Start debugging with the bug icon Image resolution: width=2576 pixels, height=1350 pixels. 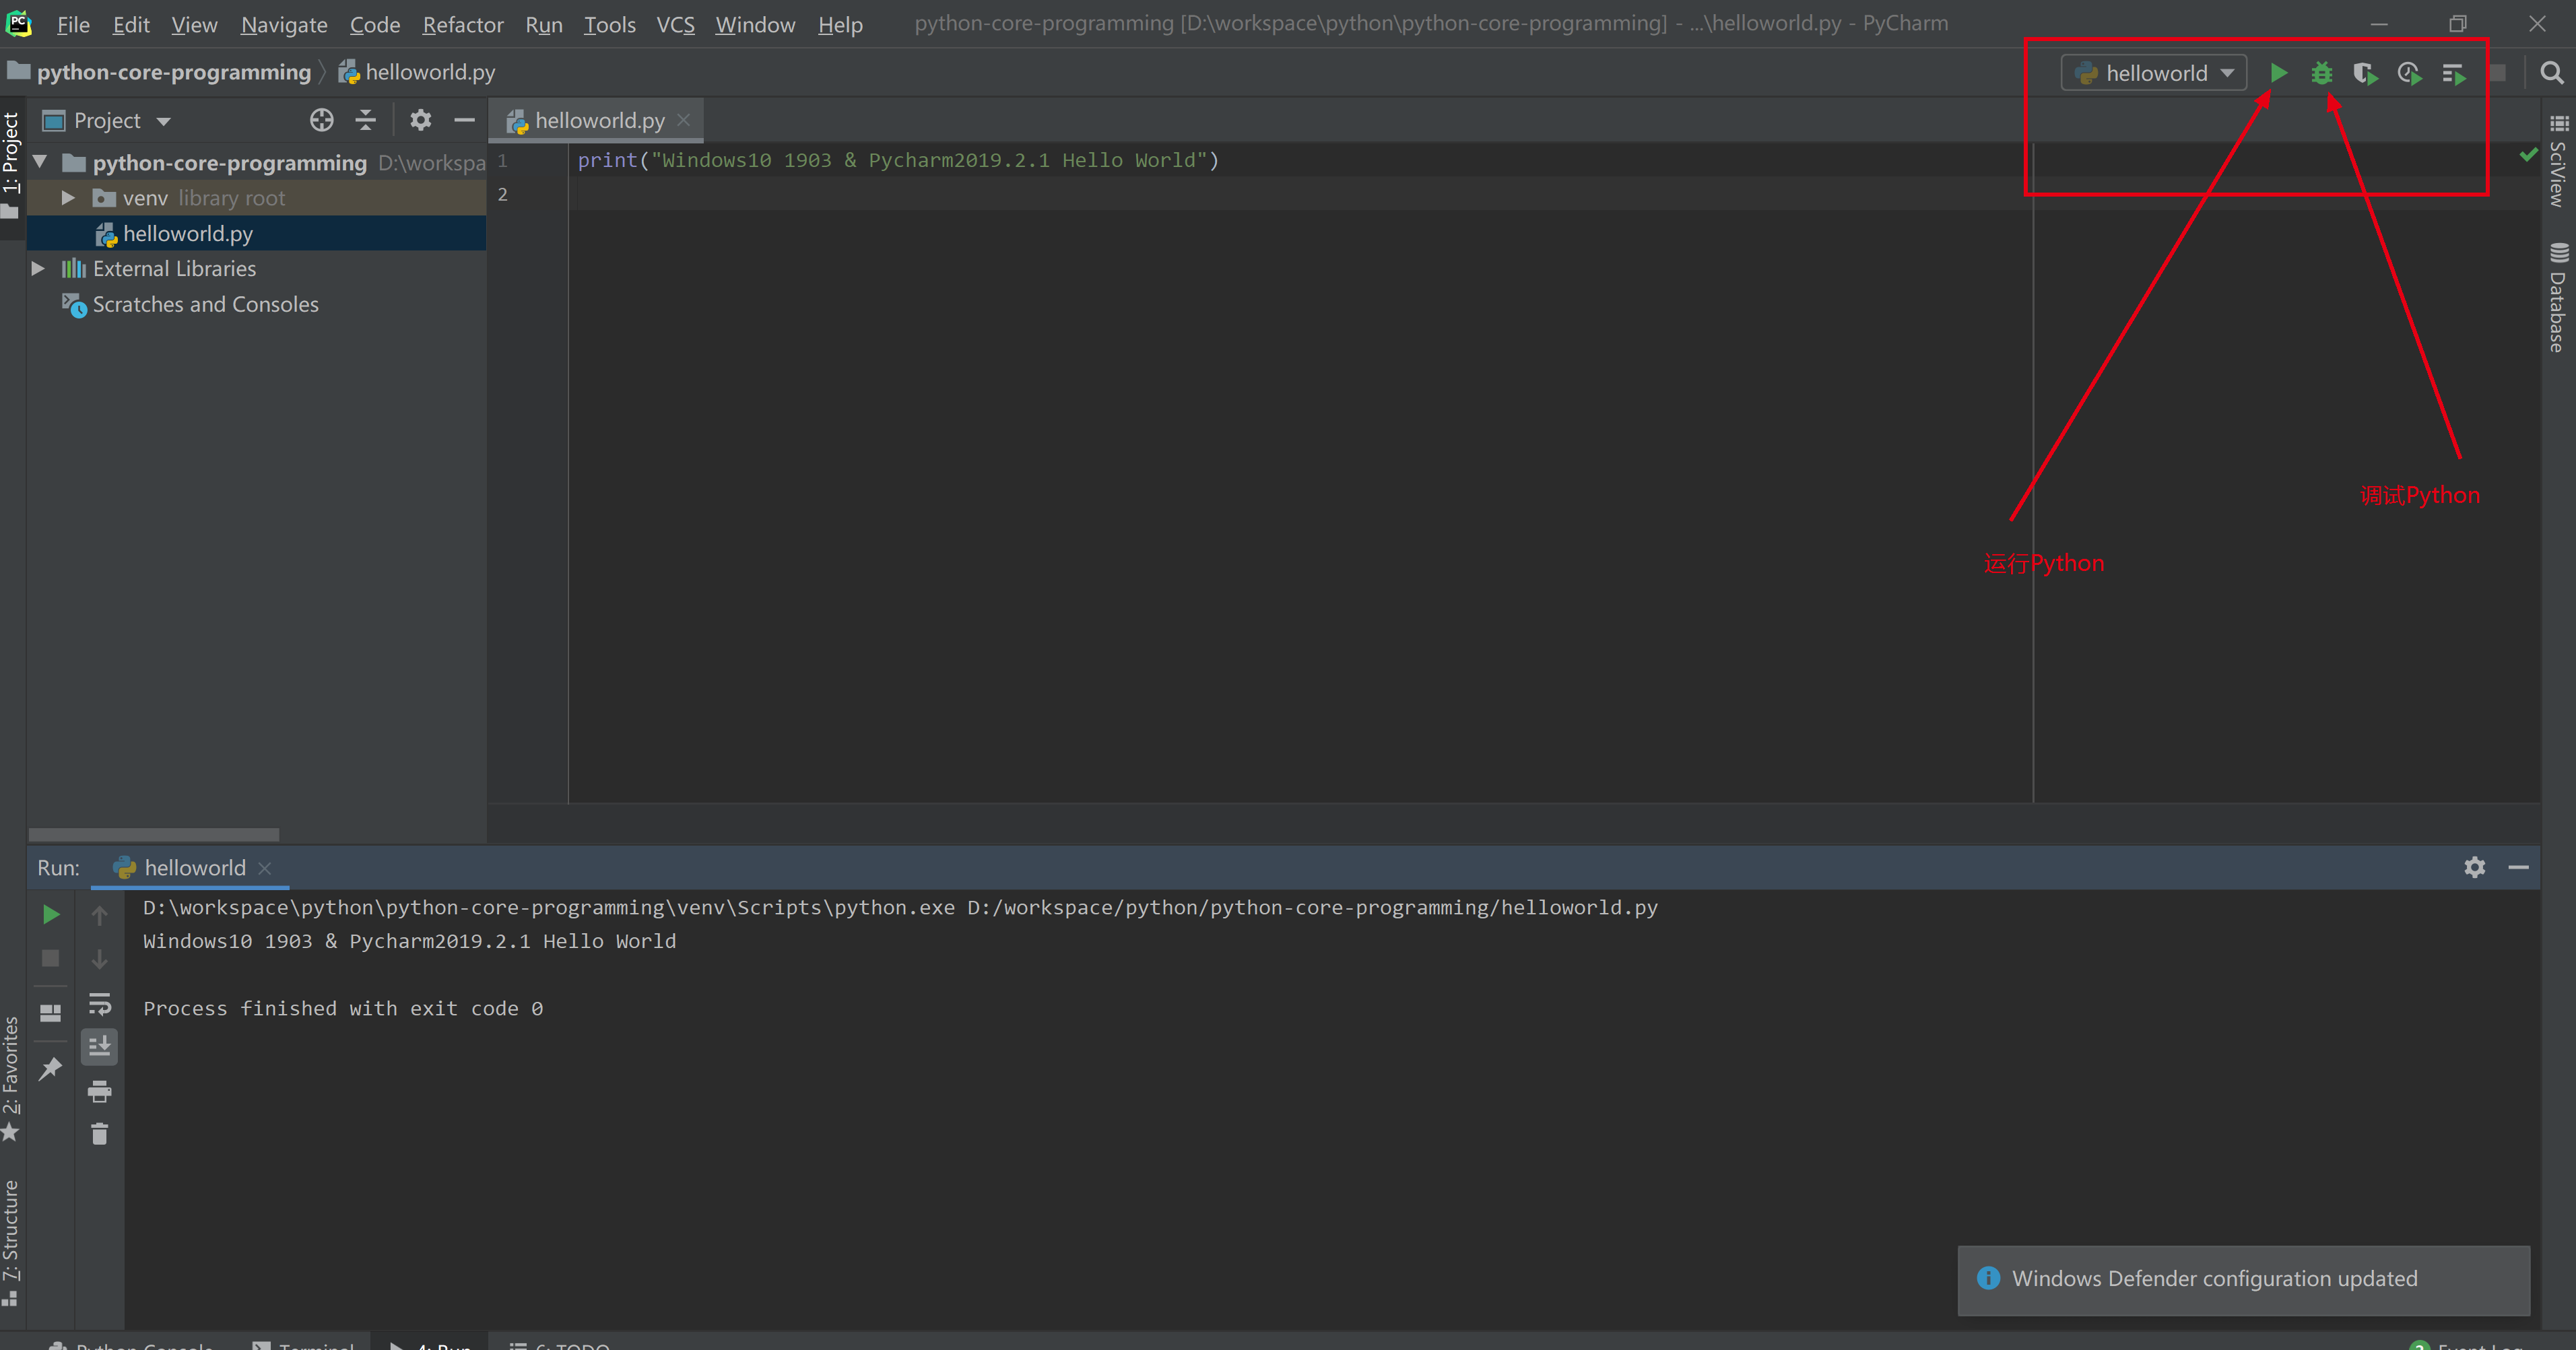2322,73
